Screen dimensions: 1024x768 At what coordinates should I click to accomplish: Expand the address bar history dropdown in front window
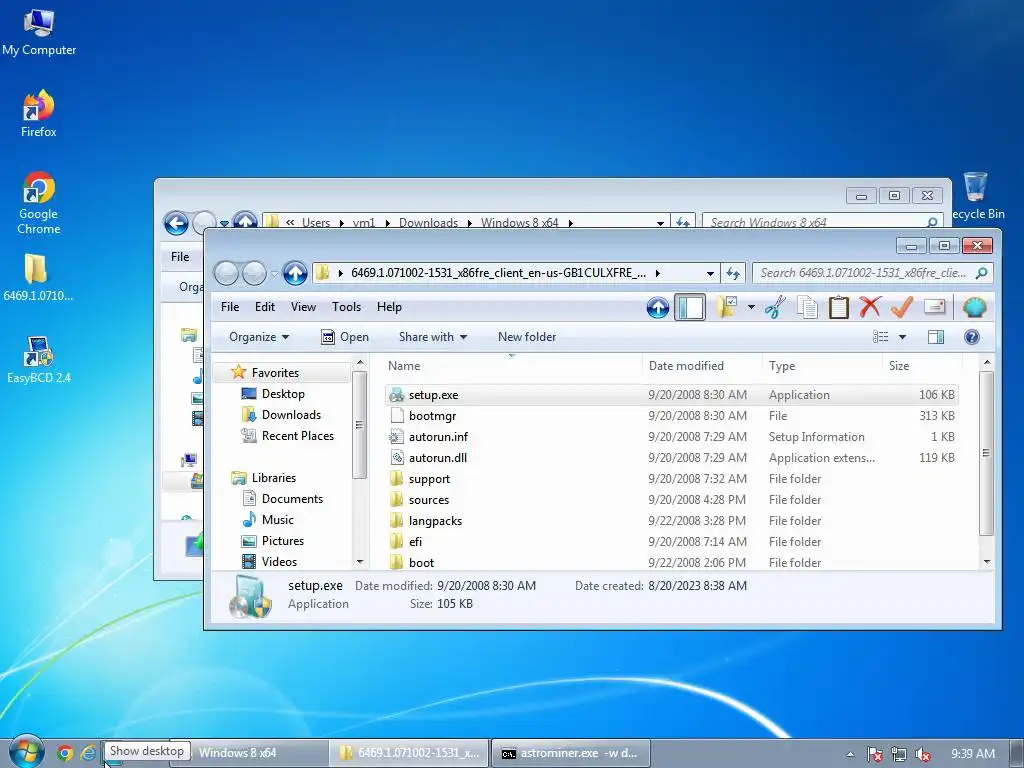click(x=710, y=274)
